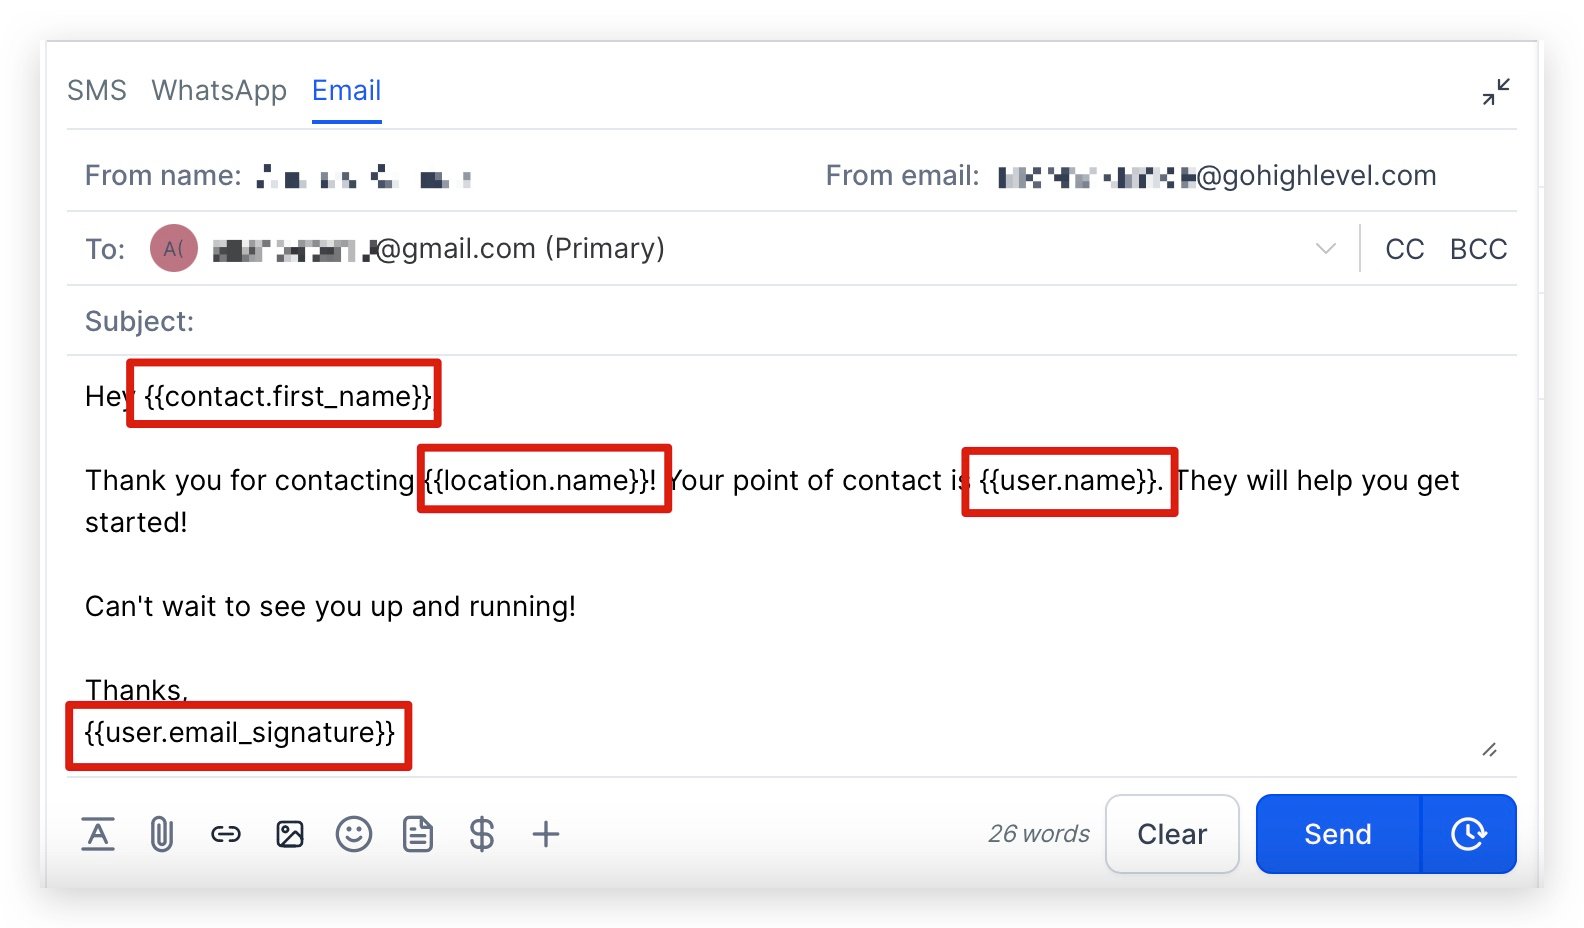Open the schedule send clock button
Image resolution: width=1584 pixels, height=928 pixels.
(1468, 834)
